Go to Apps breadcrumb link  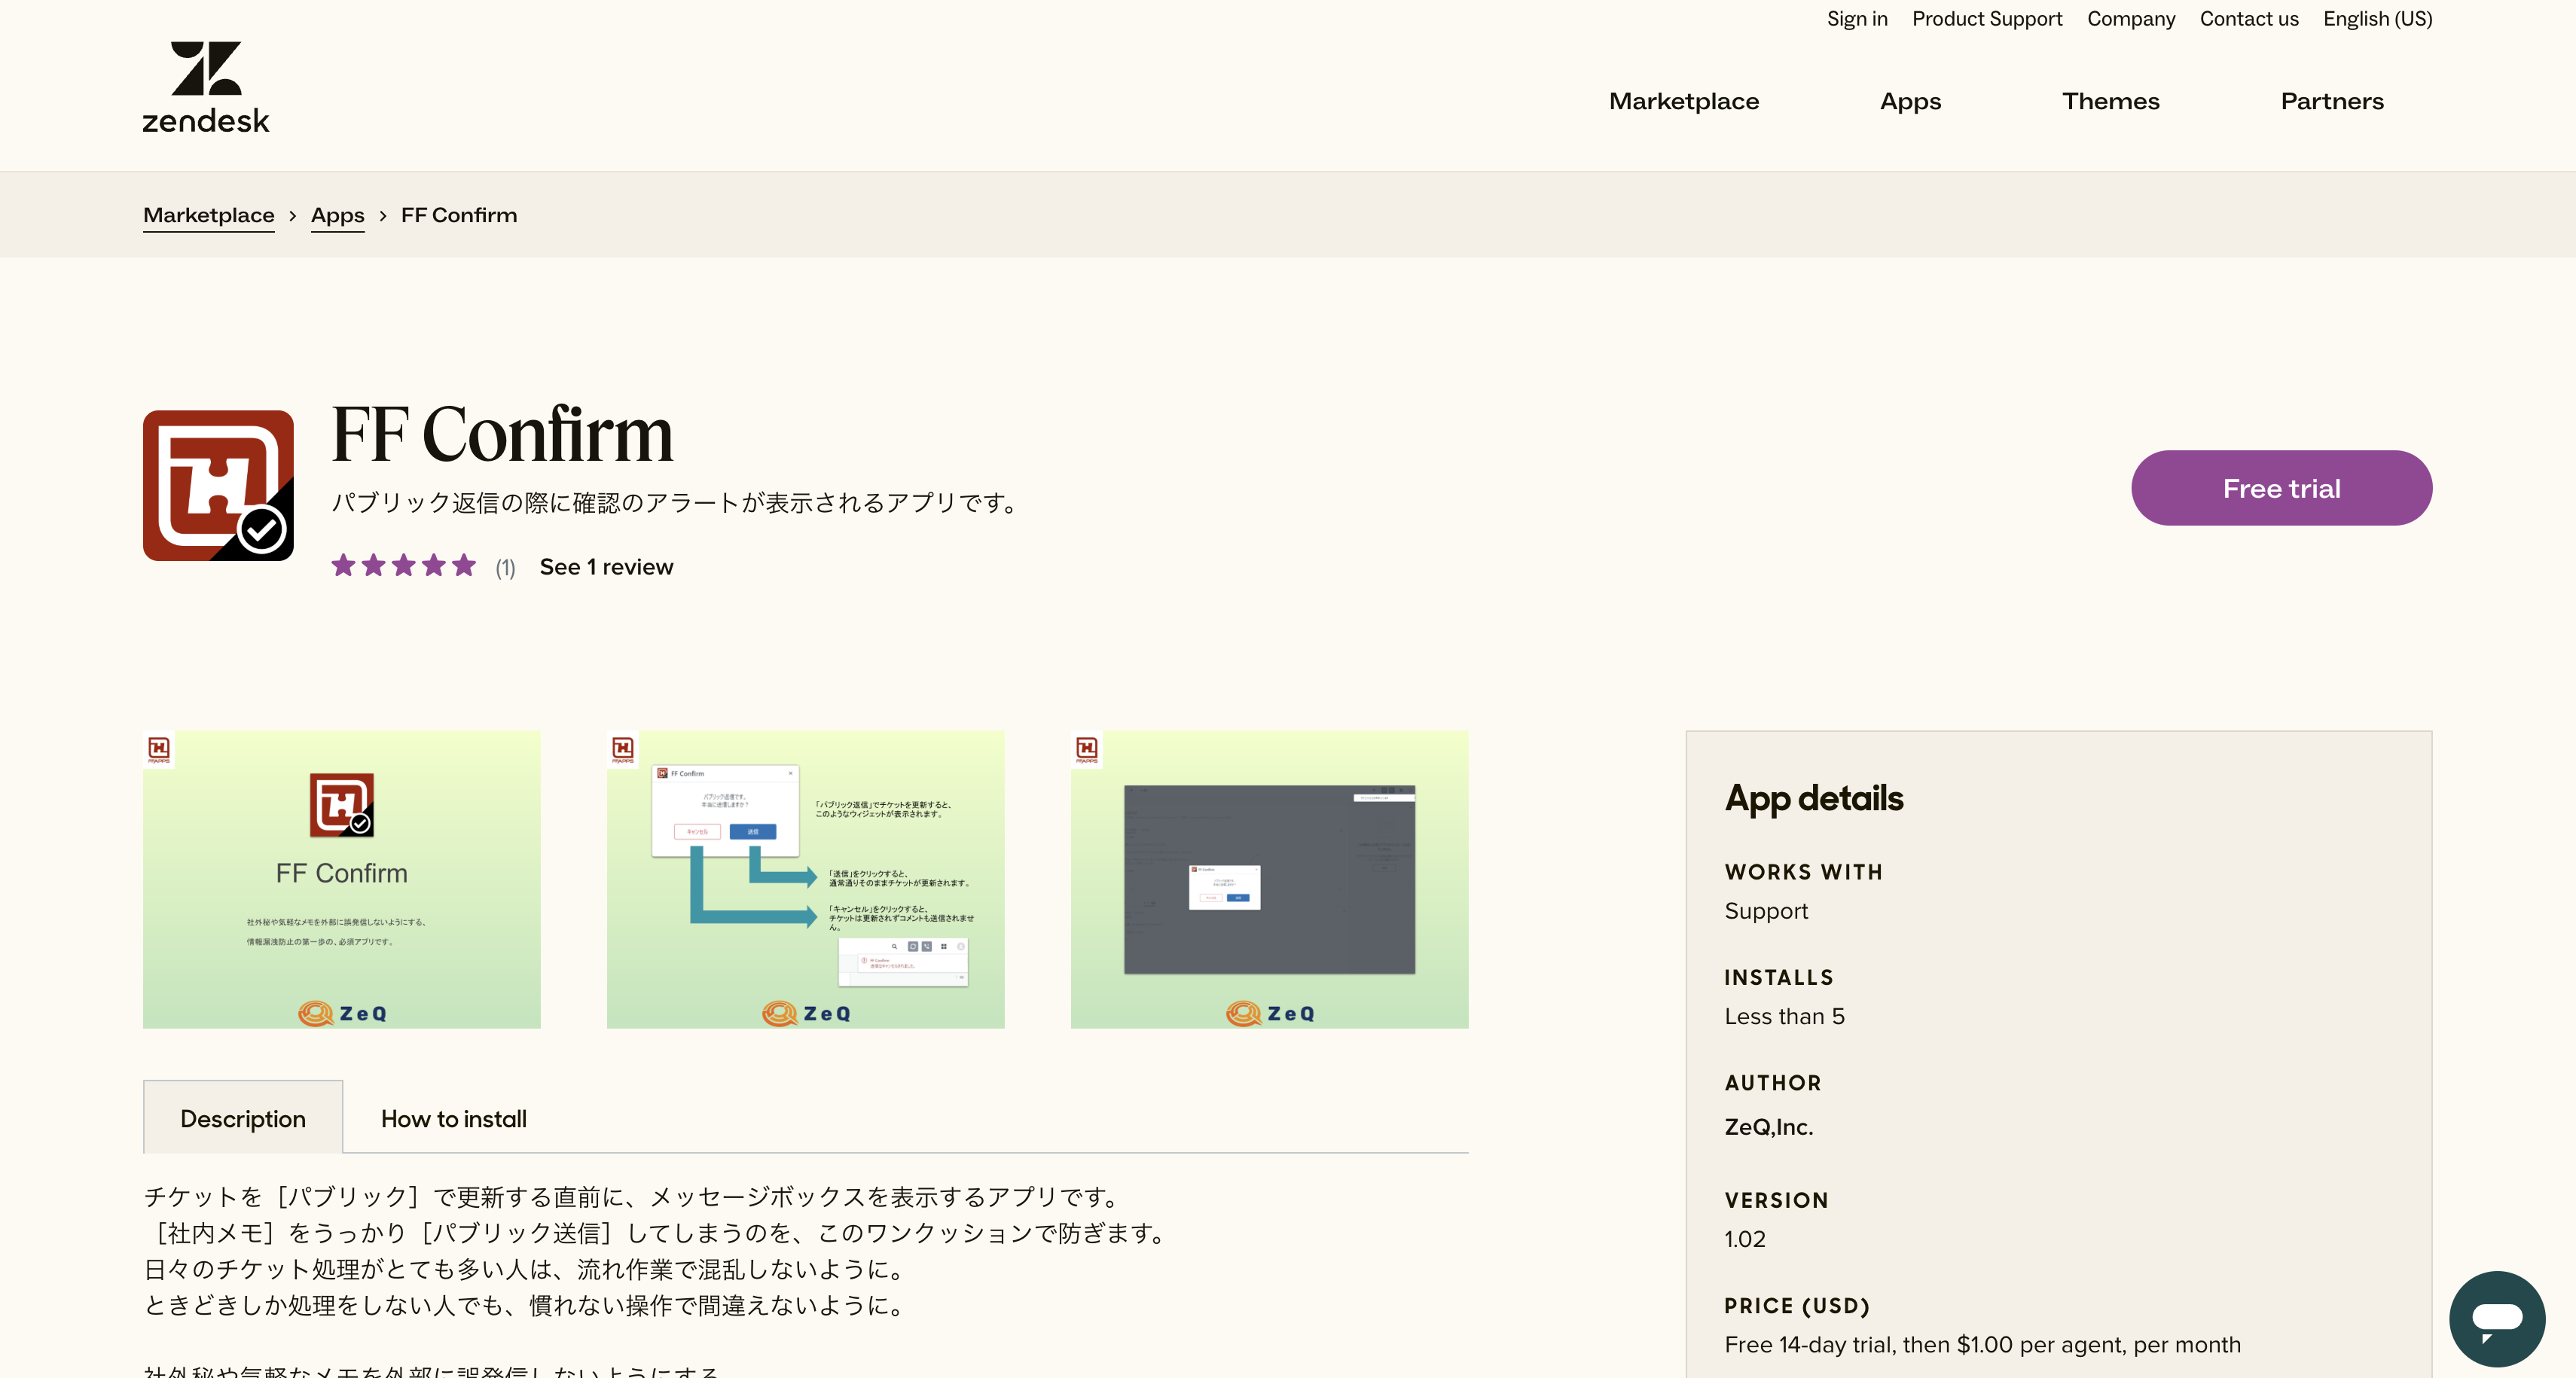pyautogui.click(x=337, y=215)
